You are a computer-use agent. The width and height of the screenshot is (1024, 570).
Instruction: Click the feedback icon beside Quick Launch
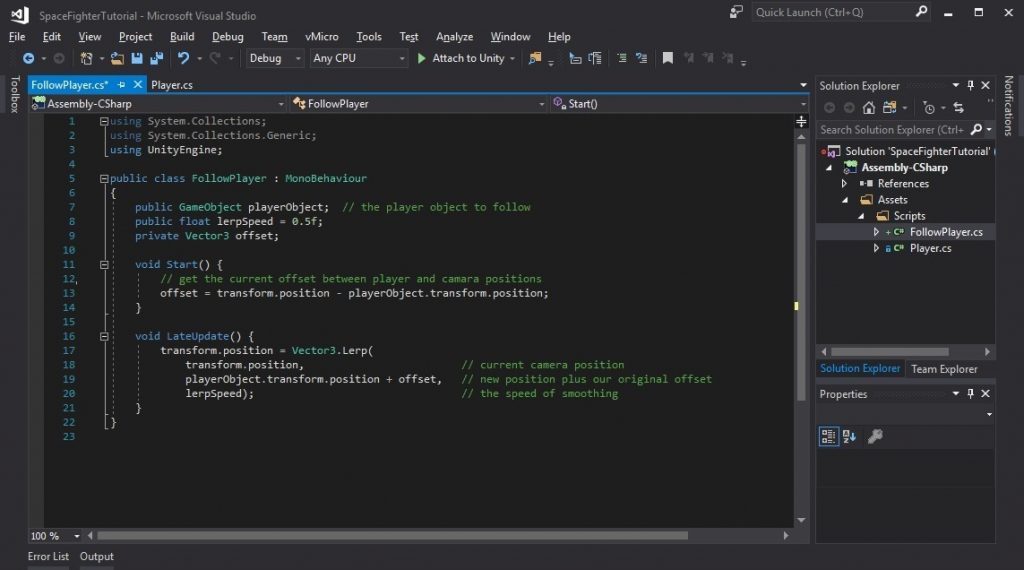(x=736, y=12)
